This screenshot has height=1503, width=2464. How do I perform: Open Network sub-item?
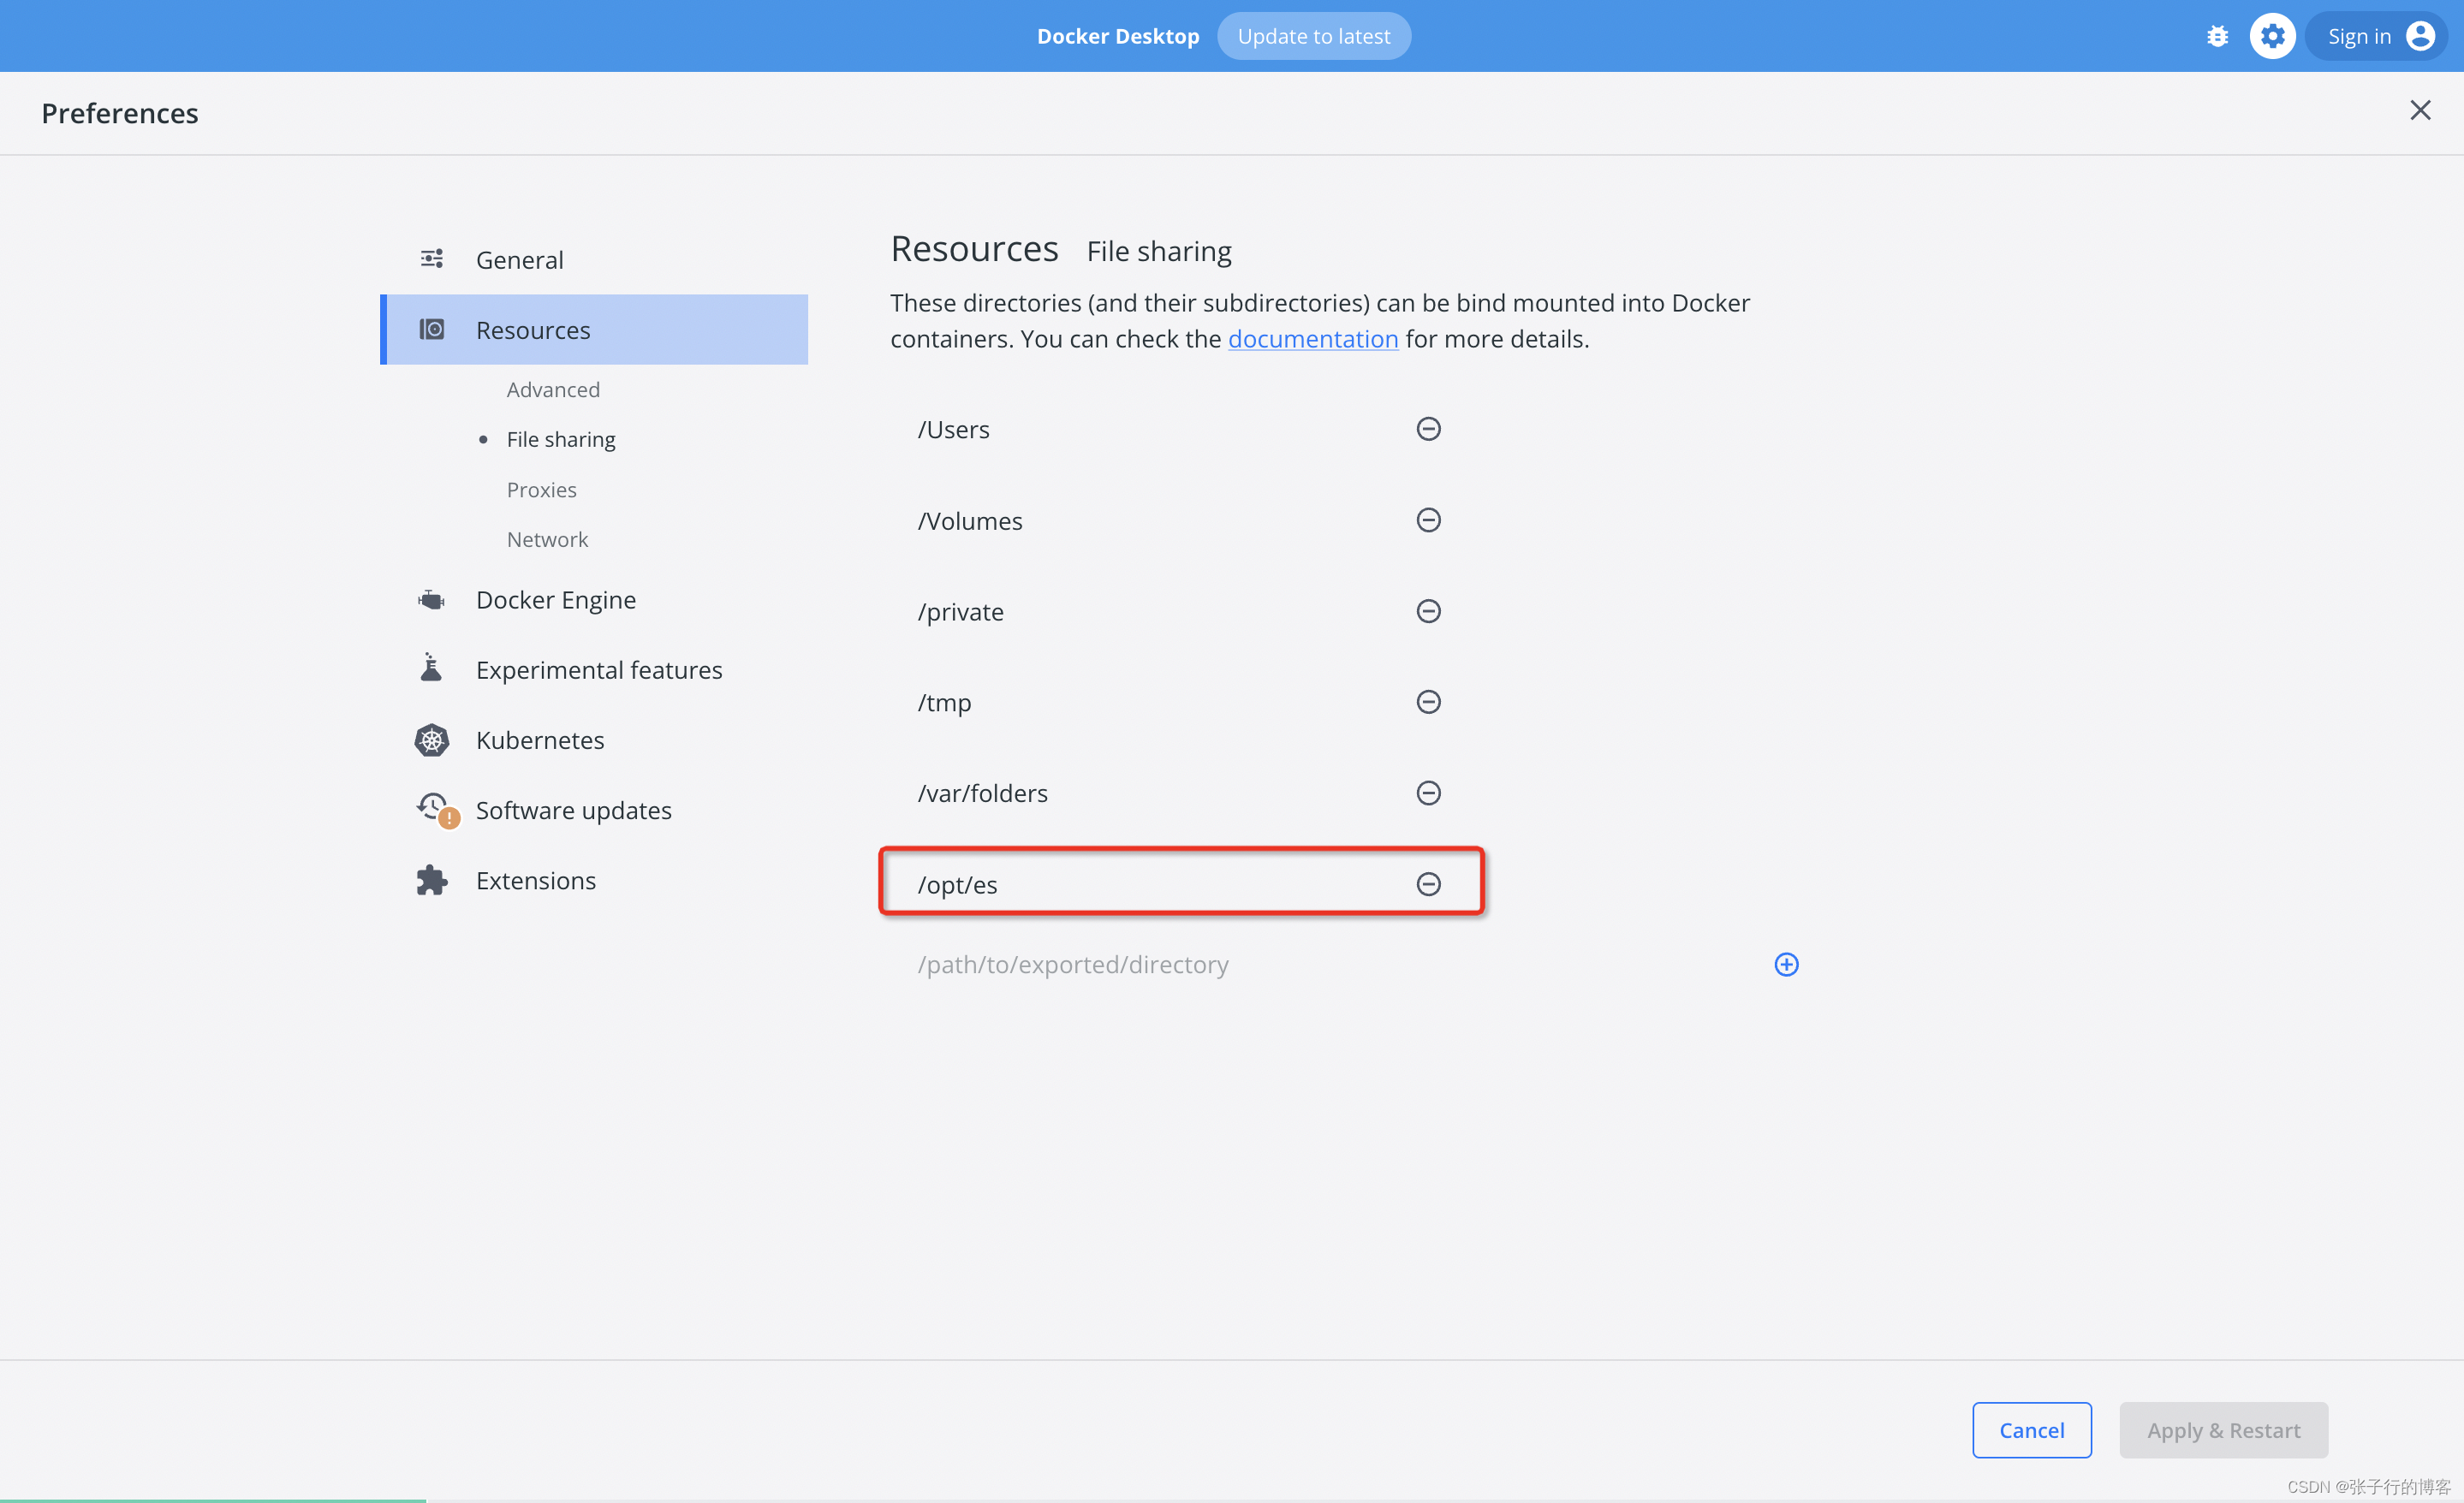pos(547,540)
